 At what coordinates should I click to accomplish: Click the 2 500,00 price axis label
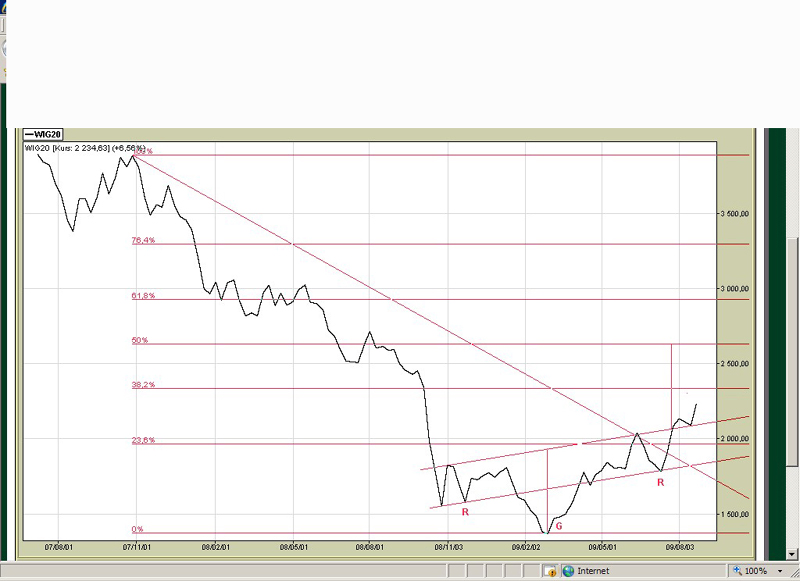734,364
